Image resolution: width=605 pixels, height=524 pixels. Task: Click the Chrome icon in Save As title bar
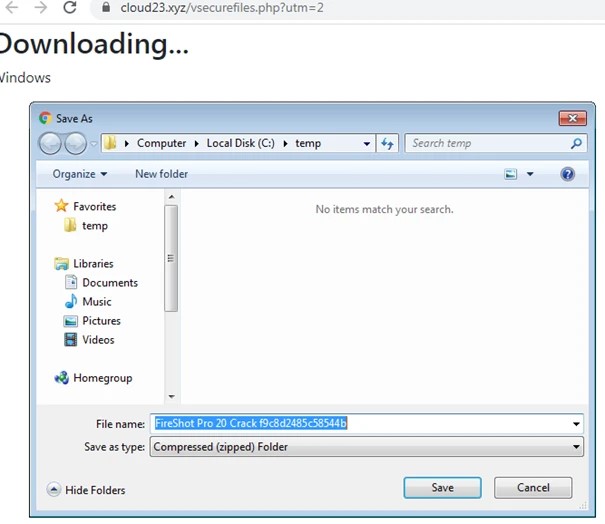coord(45,118)
